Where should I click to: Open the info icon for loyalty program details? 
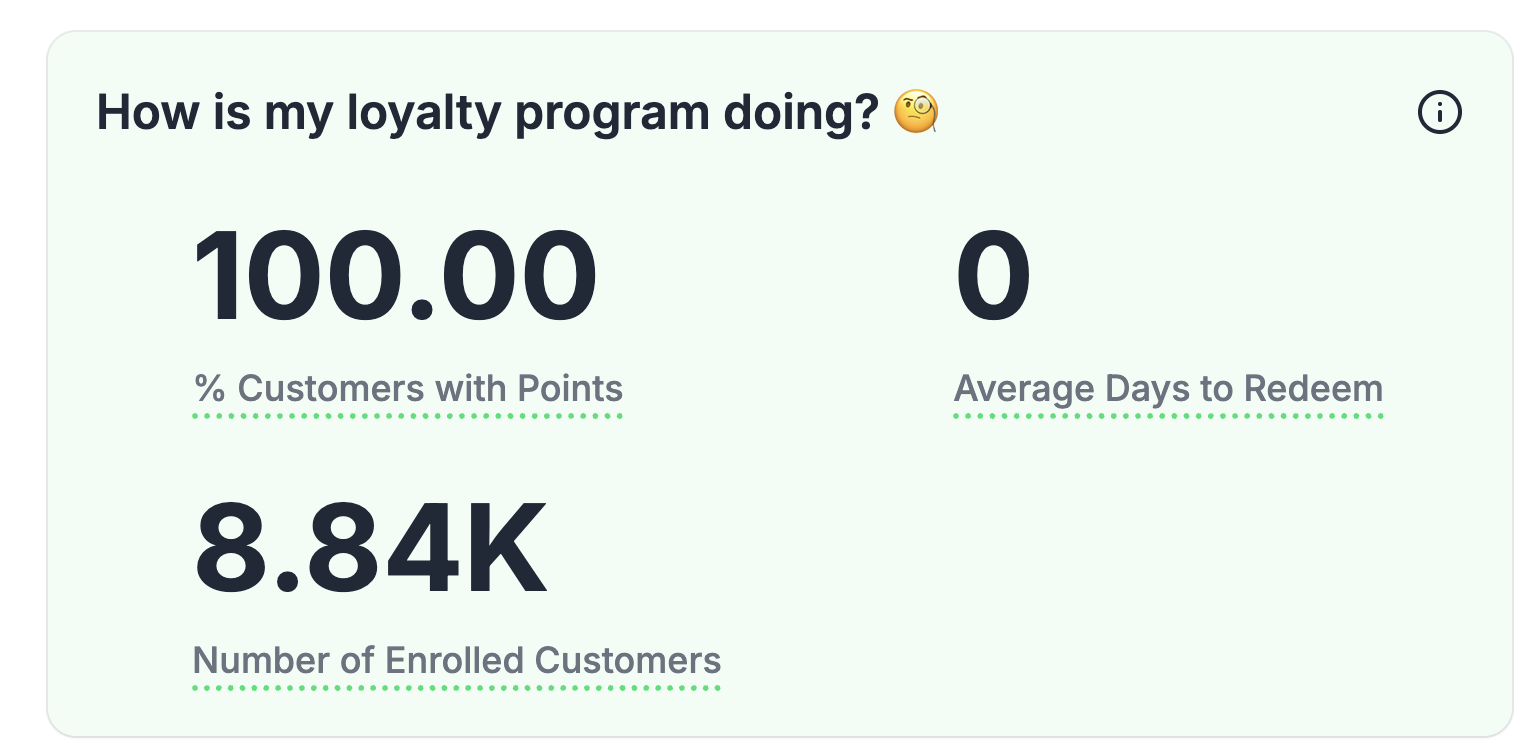[x=1440, y=113]
